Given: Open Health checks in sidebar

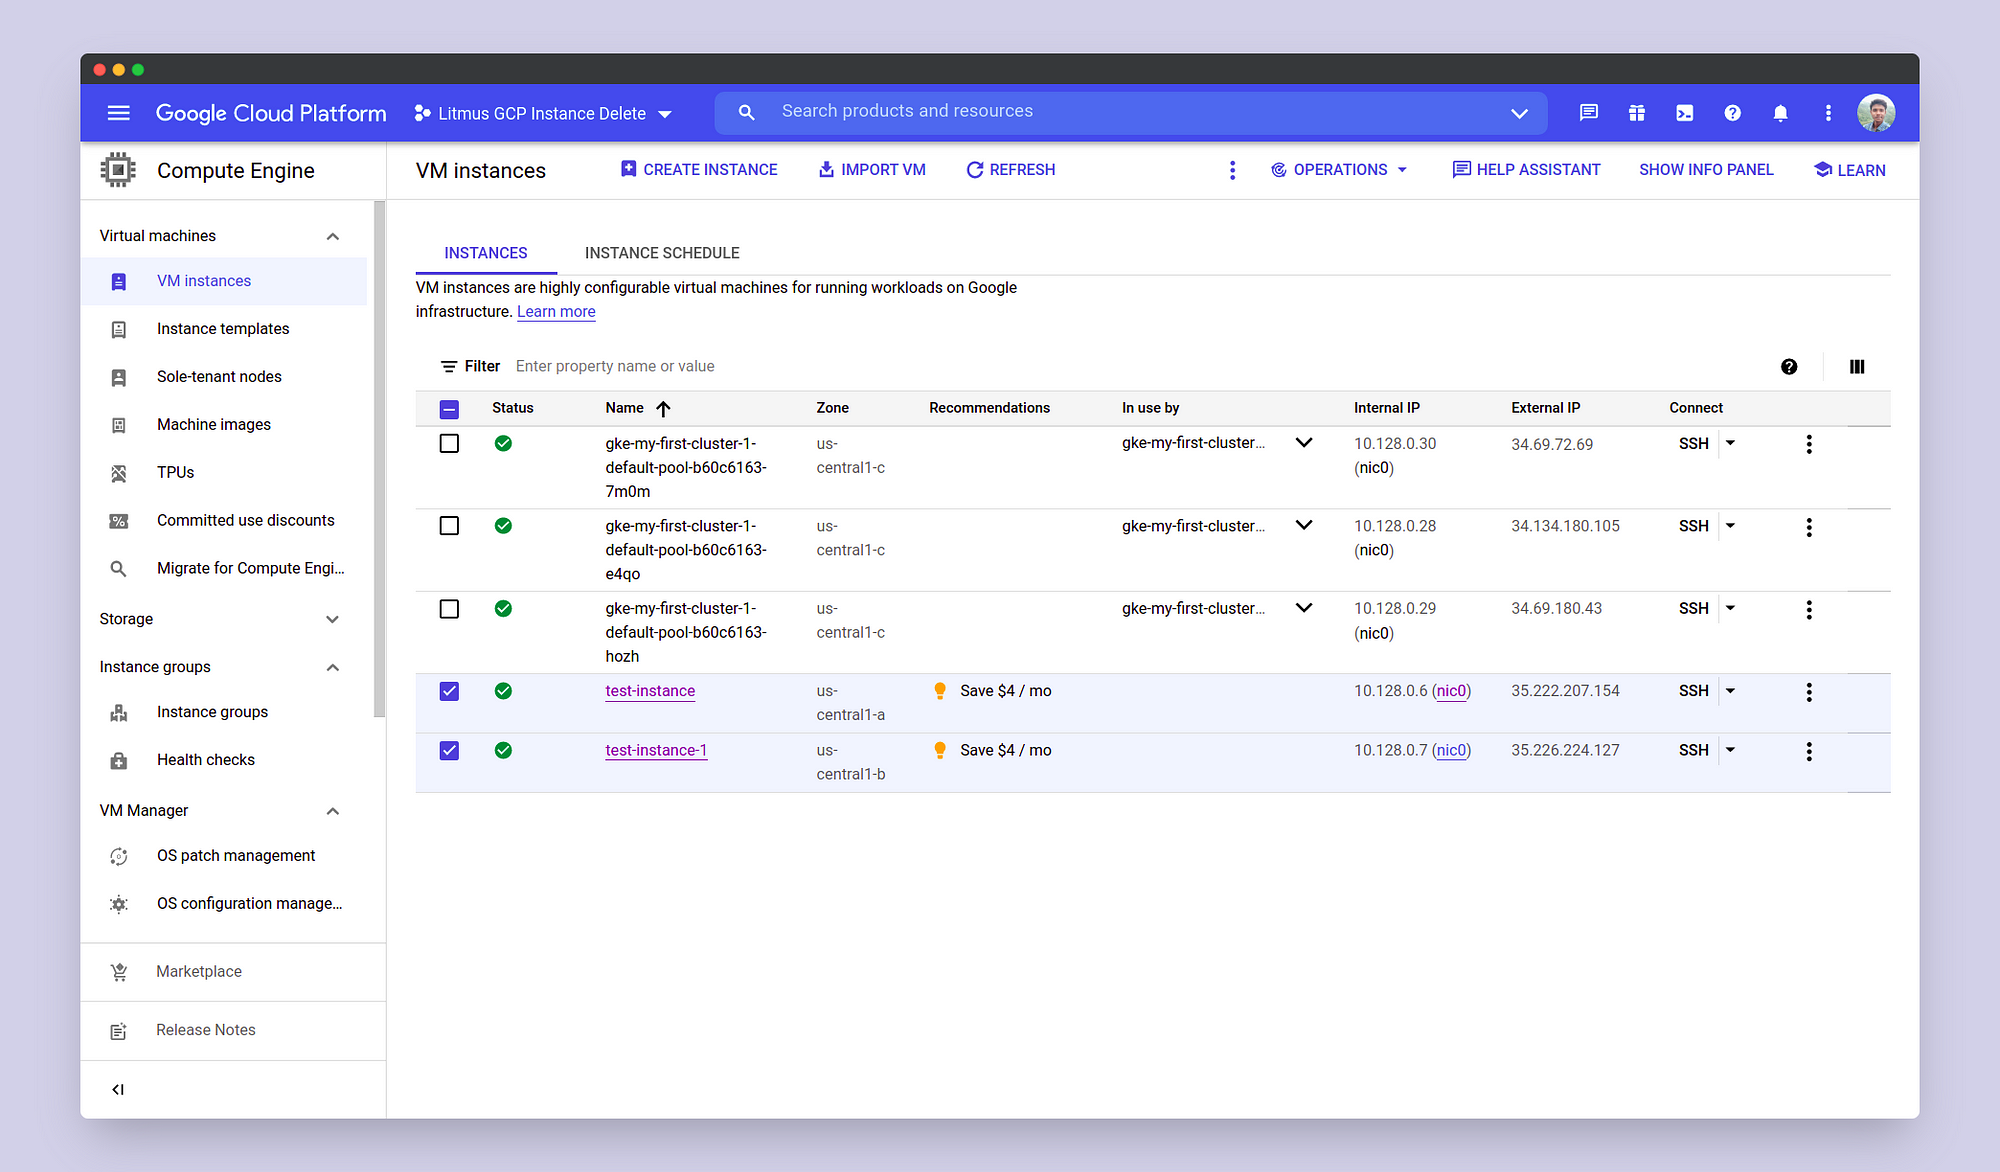Looking at the screenshot, I should pyautogui.click(x=206, y=760).
